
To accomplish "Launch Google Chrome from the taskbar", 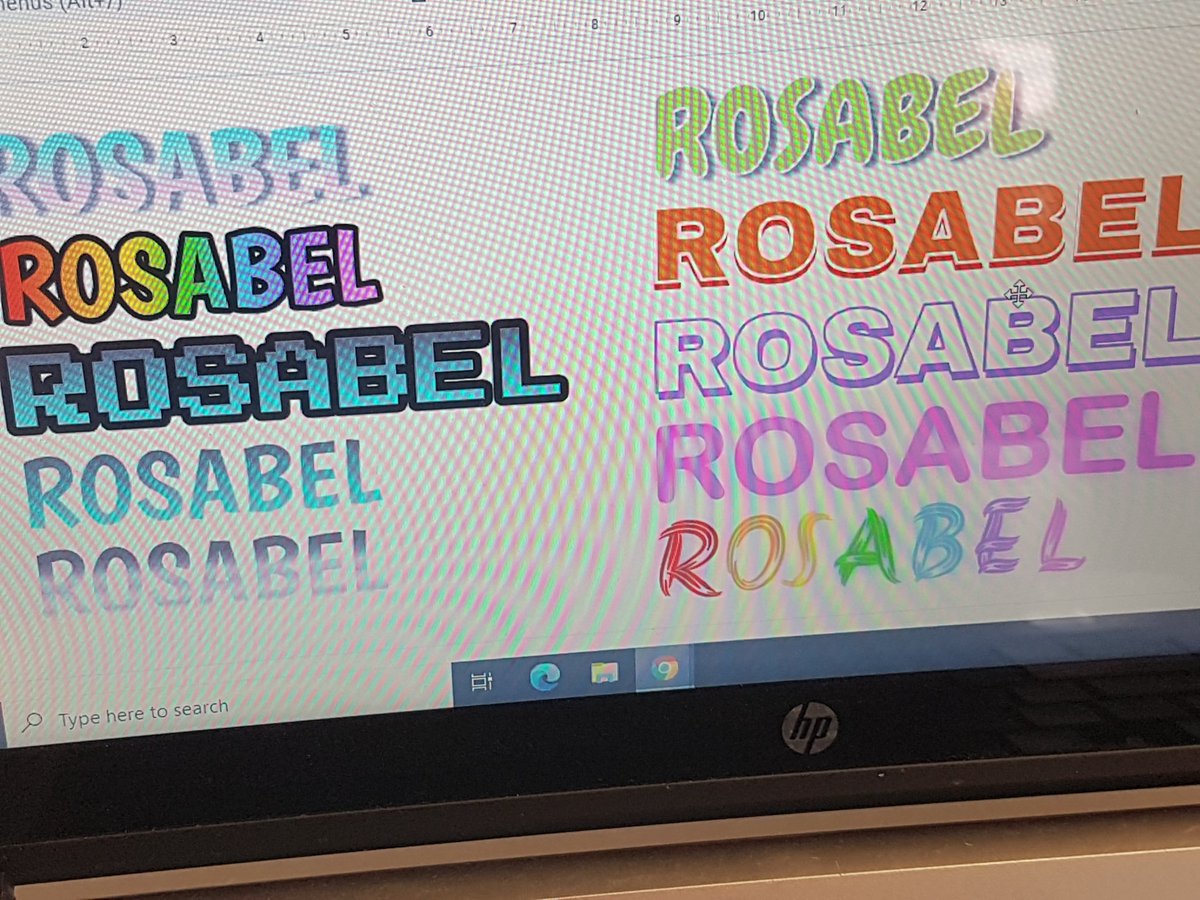I will pyautogui.click(x=666, y=669).
